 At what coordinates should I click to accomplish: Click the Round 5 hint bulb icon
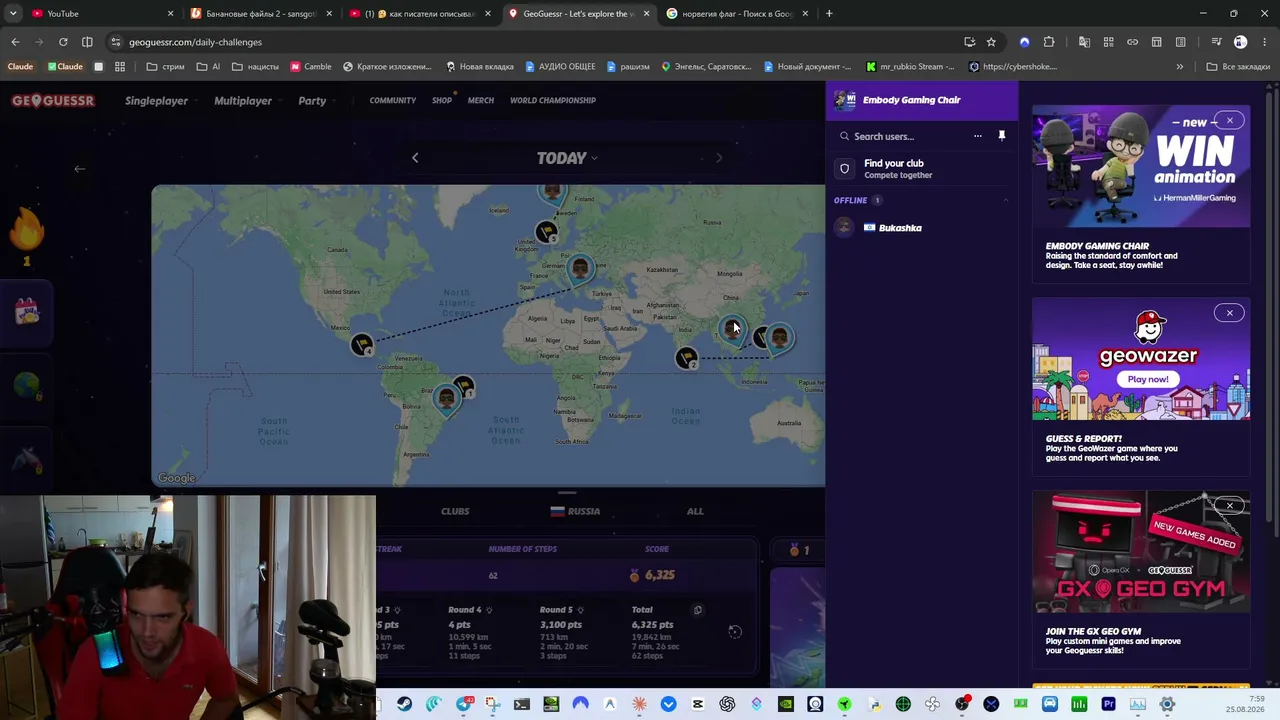pyautogui.click(x=580, y=610)
